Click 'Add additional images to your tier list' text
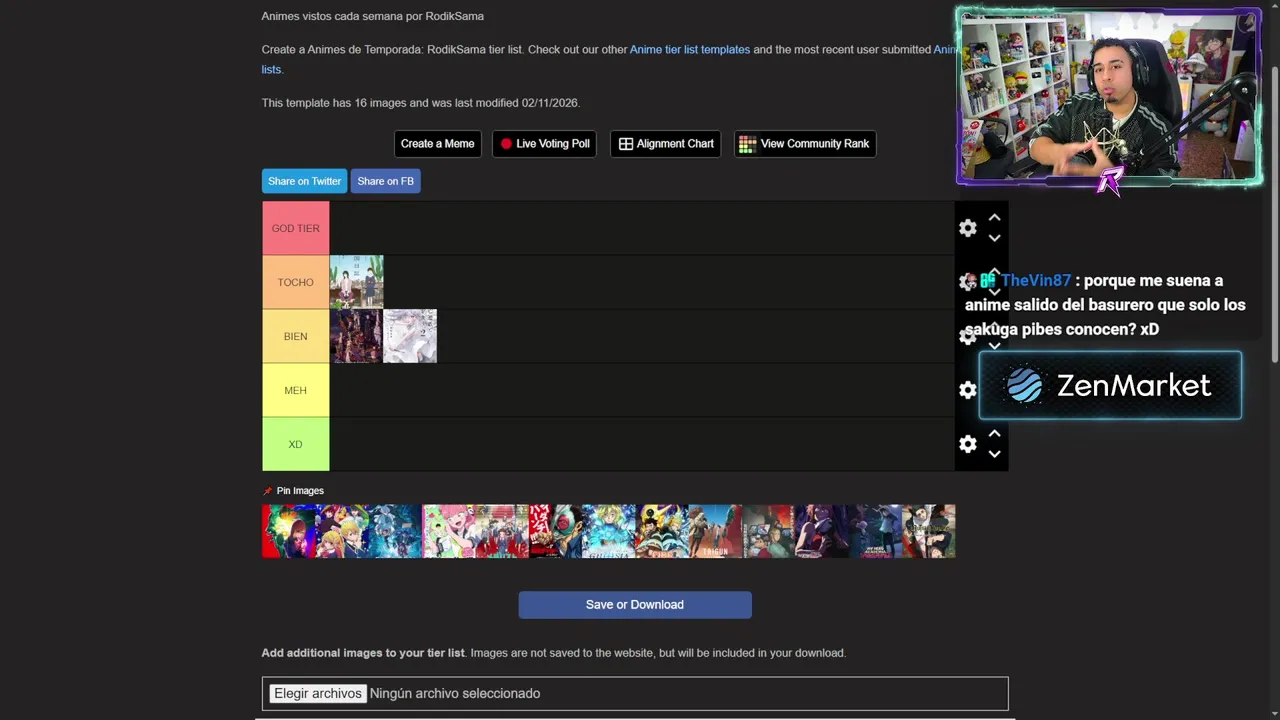Viewport: 1280px width, 720px height. click(363, 653)
